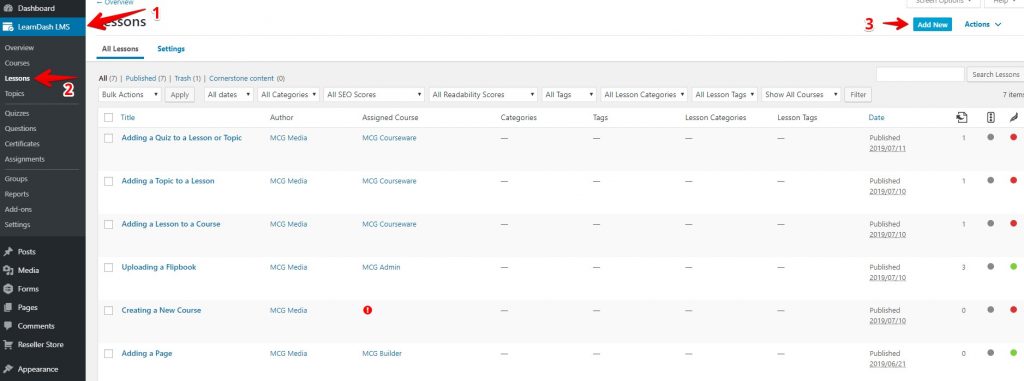Open Reports in LearnDash submenu
This screenshot has height=381, width=1024.
[16, 194]
